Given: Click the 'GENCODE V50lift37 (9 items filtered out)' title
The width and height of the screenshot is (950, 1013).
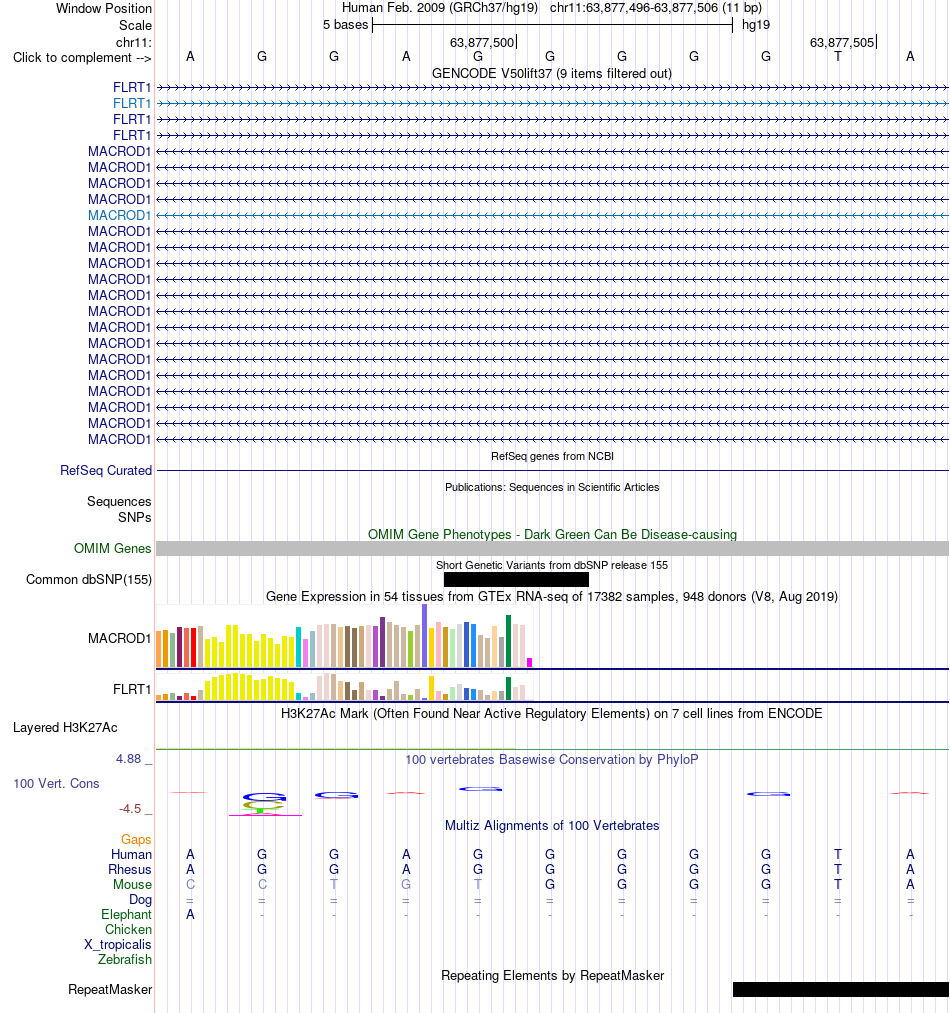Looking at the screenshot, I should point(552,74).
